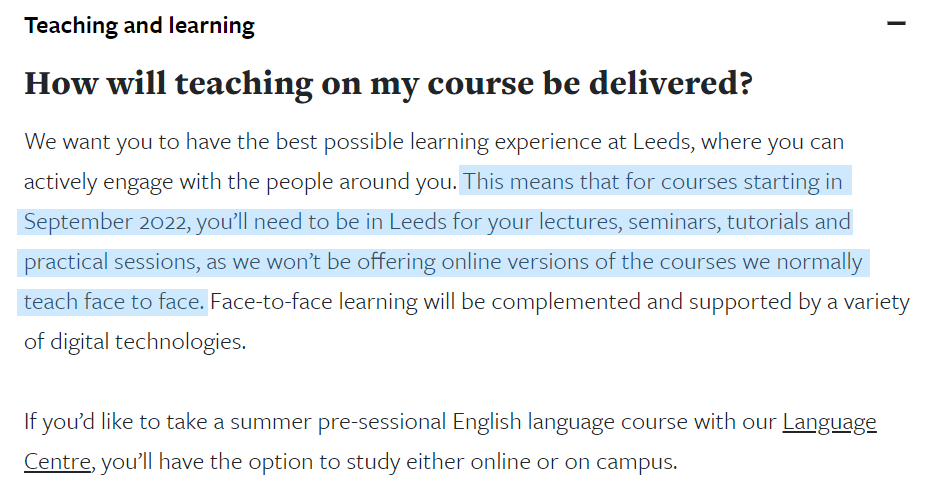
Task: Click the Teaching and learning accordion title
Action: coord(140,26)
